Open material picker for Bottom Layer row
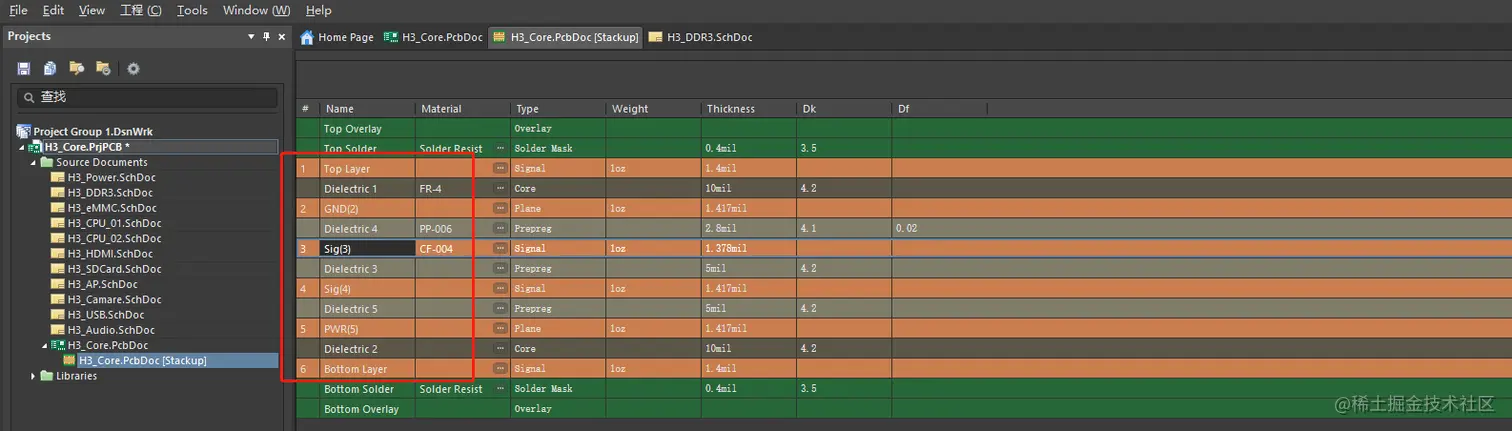 [x=501, y=368]
